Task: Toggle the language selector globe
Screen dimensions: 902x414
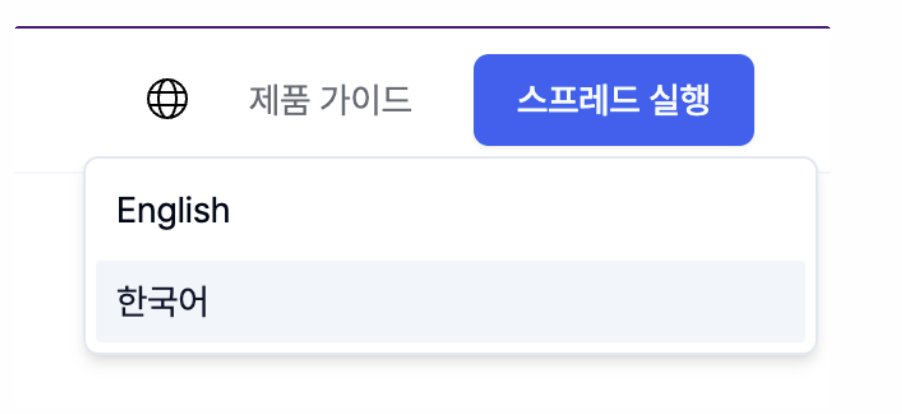Action: [167, 99]
